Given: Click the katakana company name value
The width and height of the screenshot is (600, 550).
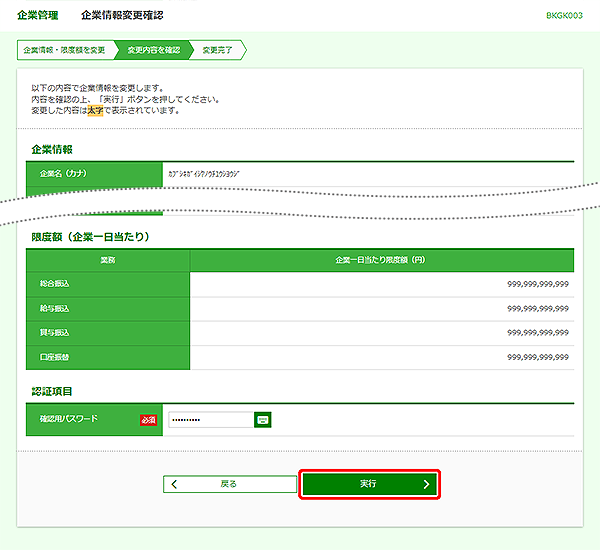Looking at the screenshot, I should (x=204, y=174).
